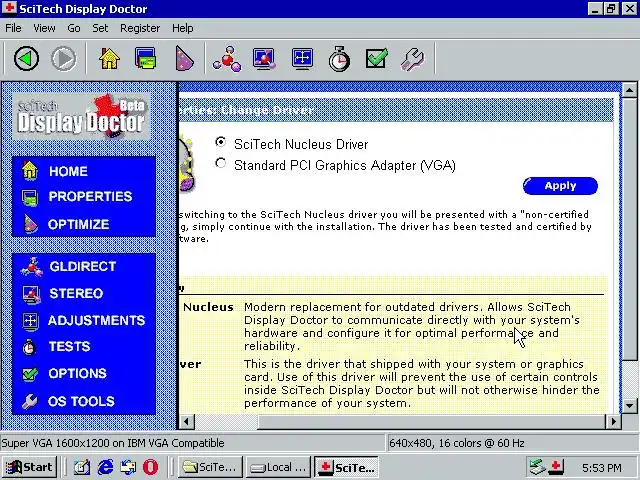Click the greyed forward arrow toolbar button

[64, 59]
